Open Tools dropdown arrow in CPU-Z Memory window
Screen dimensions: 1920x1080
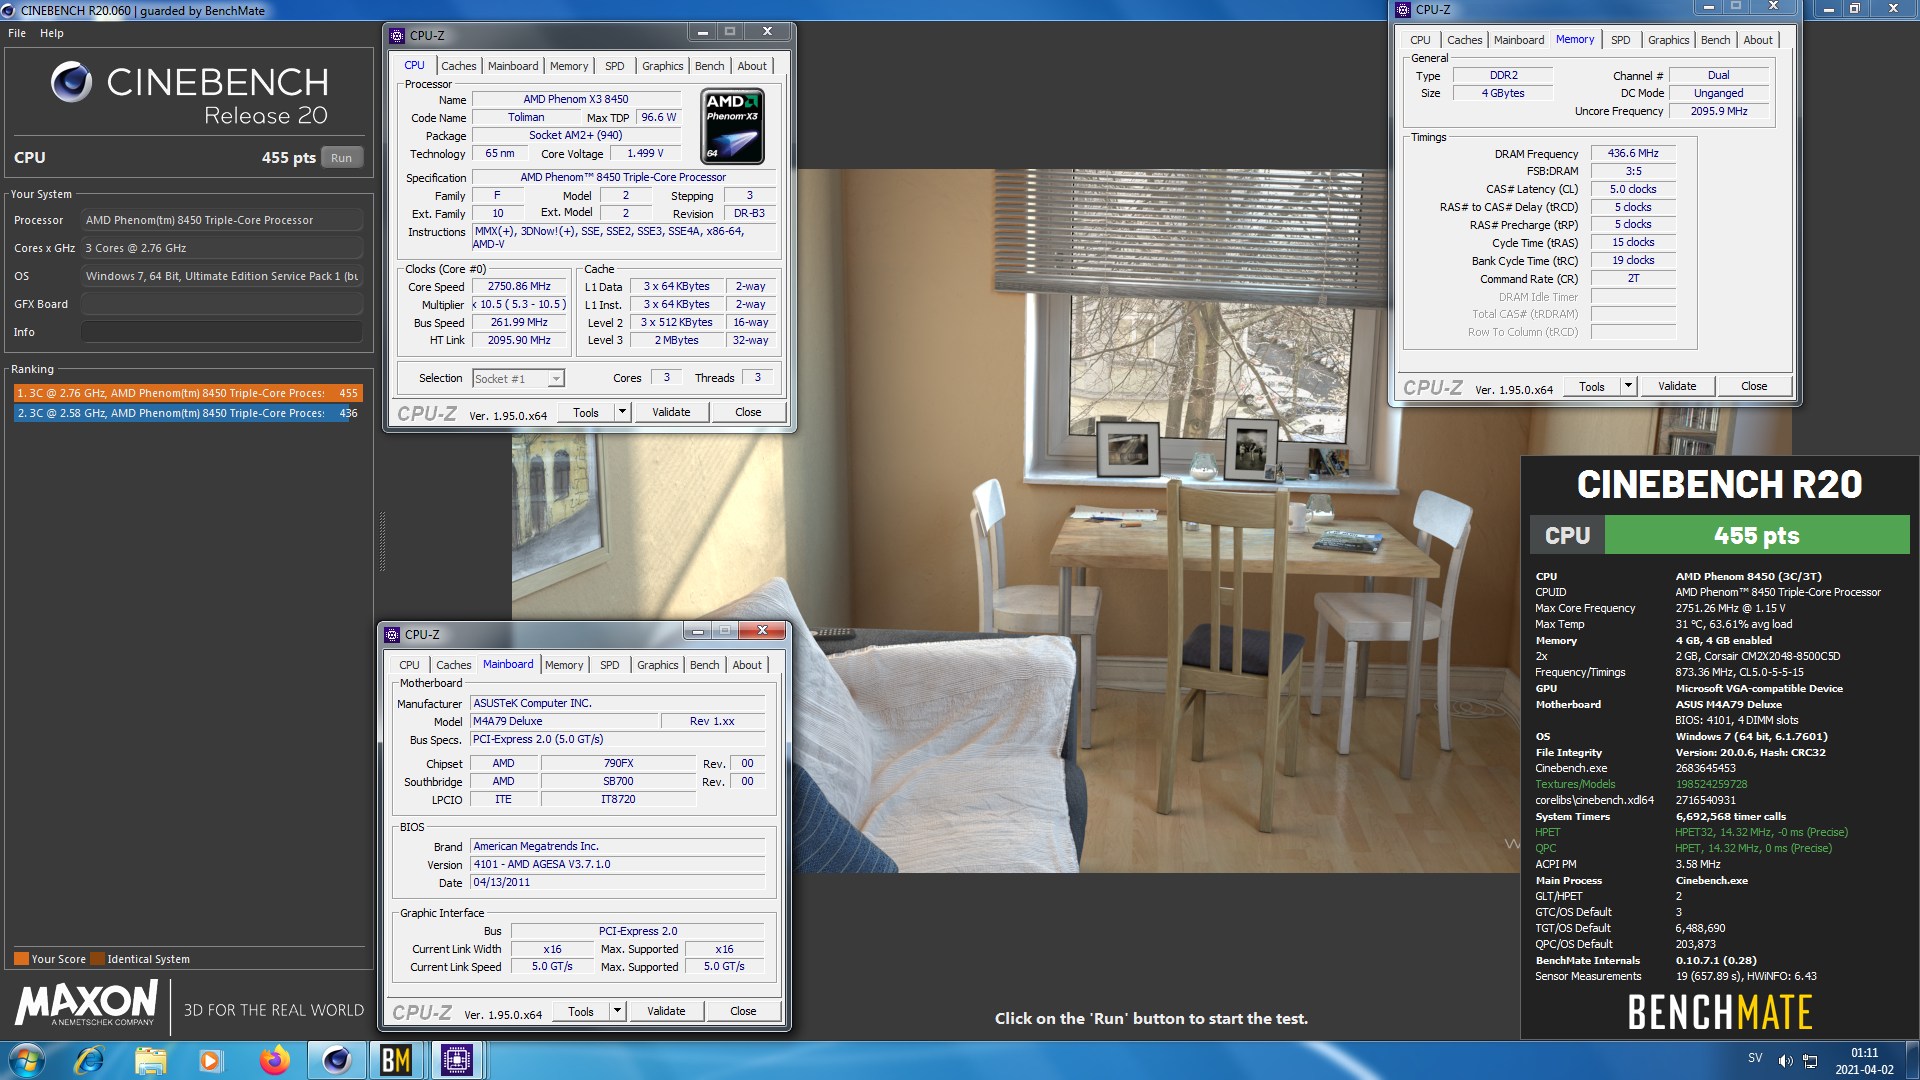pyautogui.click(x=1628, y=386)
